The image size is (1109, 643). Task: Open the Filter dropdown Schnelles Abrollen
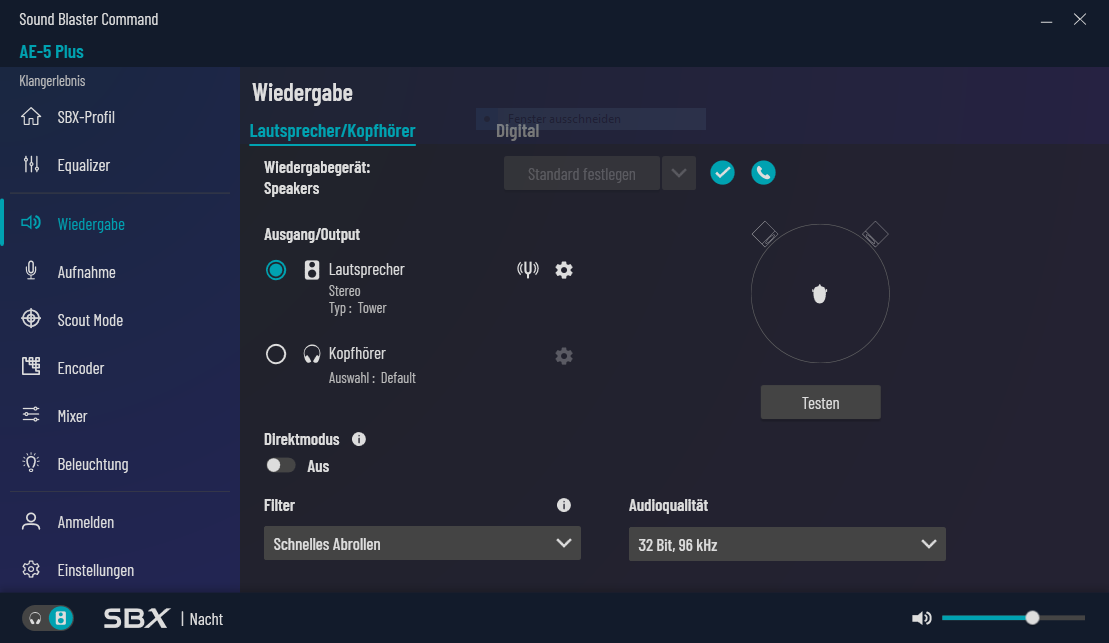[x=422, y=543]
